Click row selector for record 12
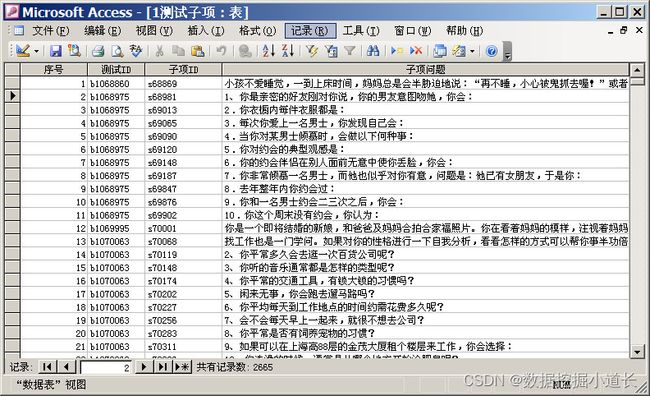The image size is (650, 396). tap(12, 228)
